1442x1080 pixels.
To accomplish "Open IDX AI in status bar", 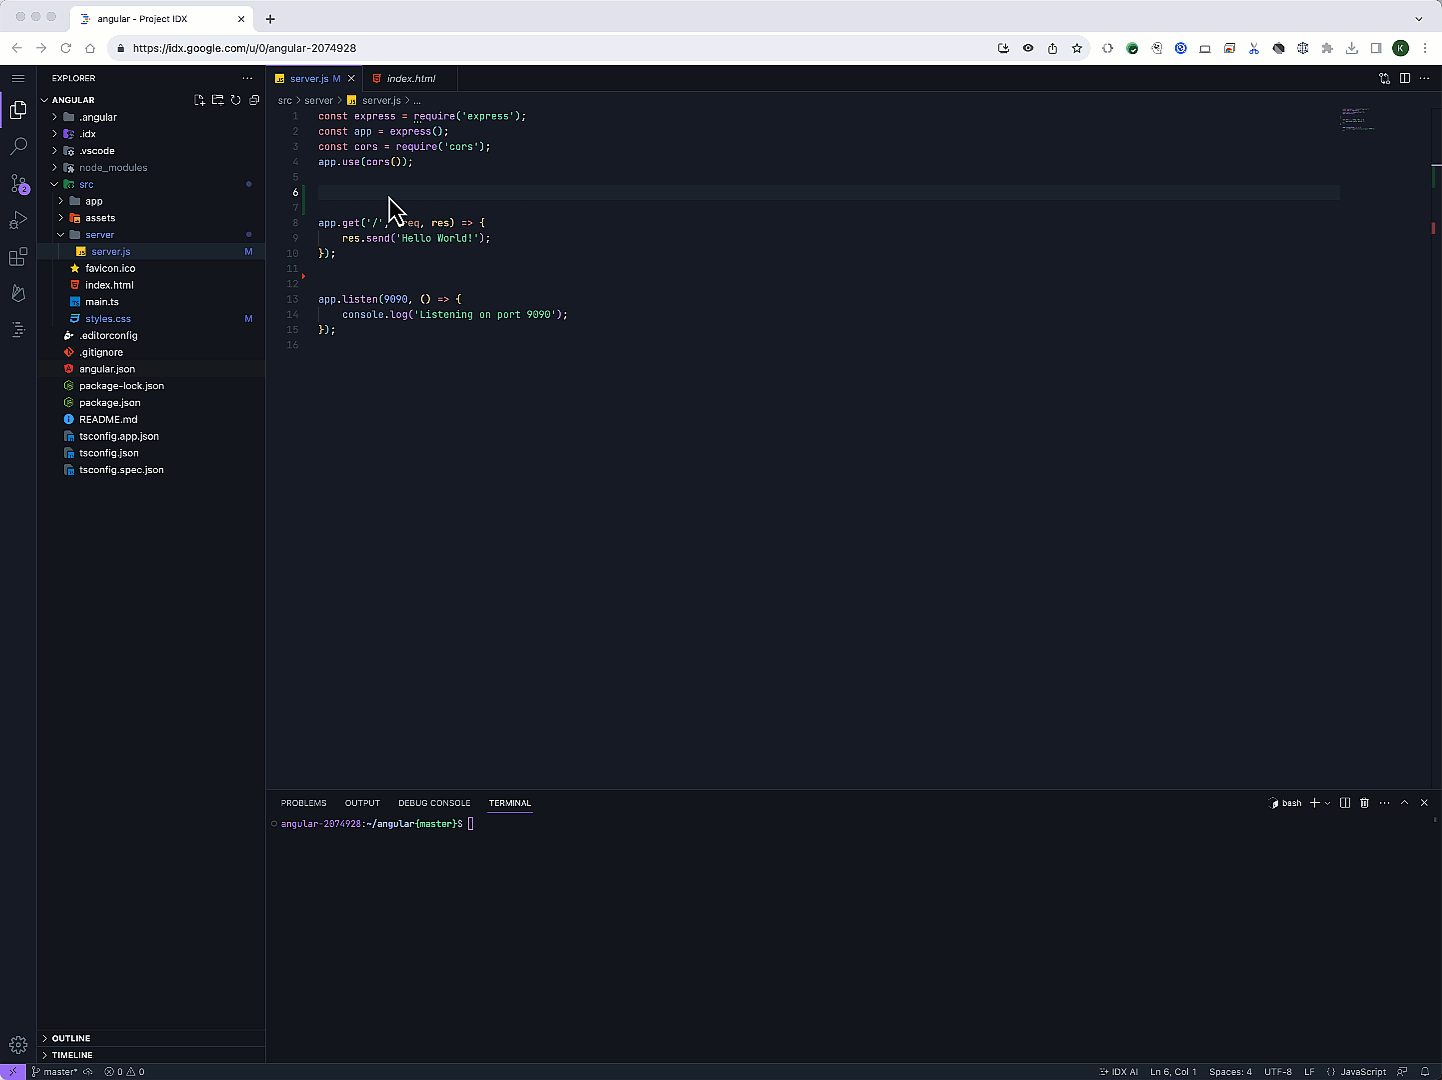I will pyautogui.click(x=1119, y=1072).
